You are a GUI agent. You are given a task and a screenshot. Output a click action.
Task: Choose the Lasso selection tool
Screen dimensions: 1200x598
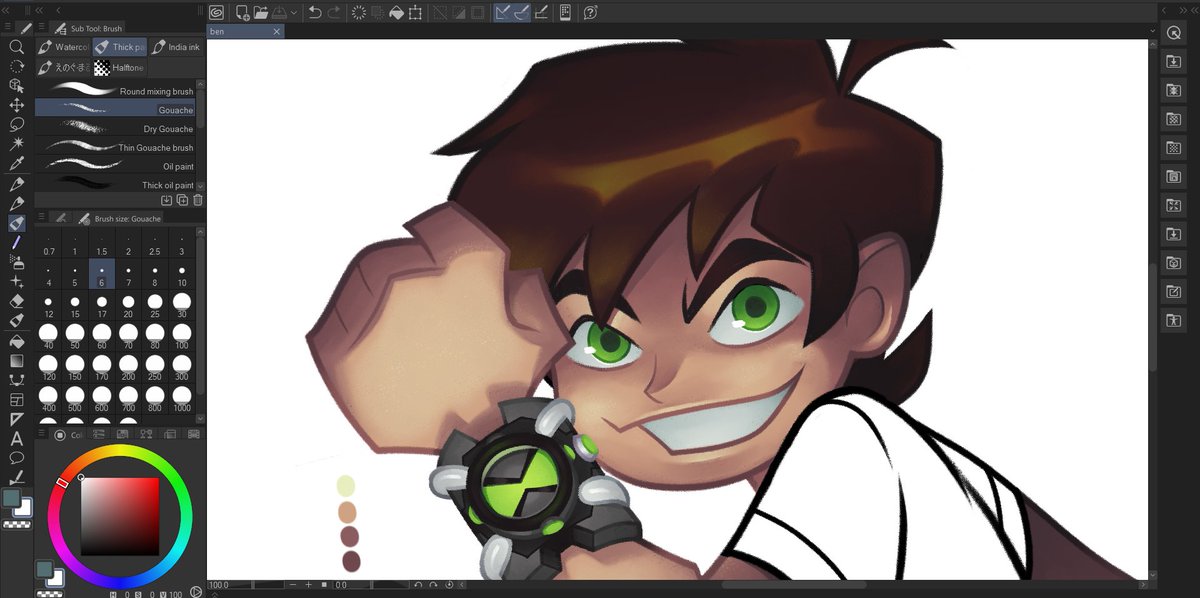pos(17,124)
